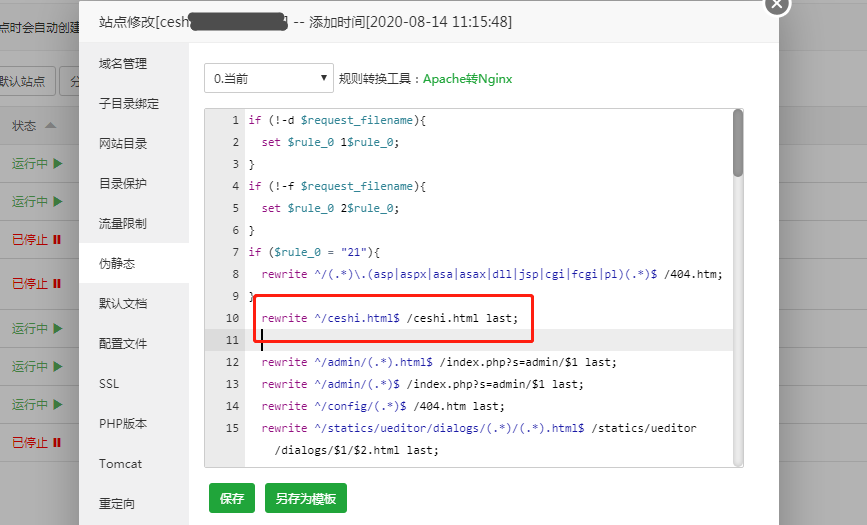867x525 pixels.
Task: Click second 已停止 pause icon in background list
Action: (x=57, y=284)
